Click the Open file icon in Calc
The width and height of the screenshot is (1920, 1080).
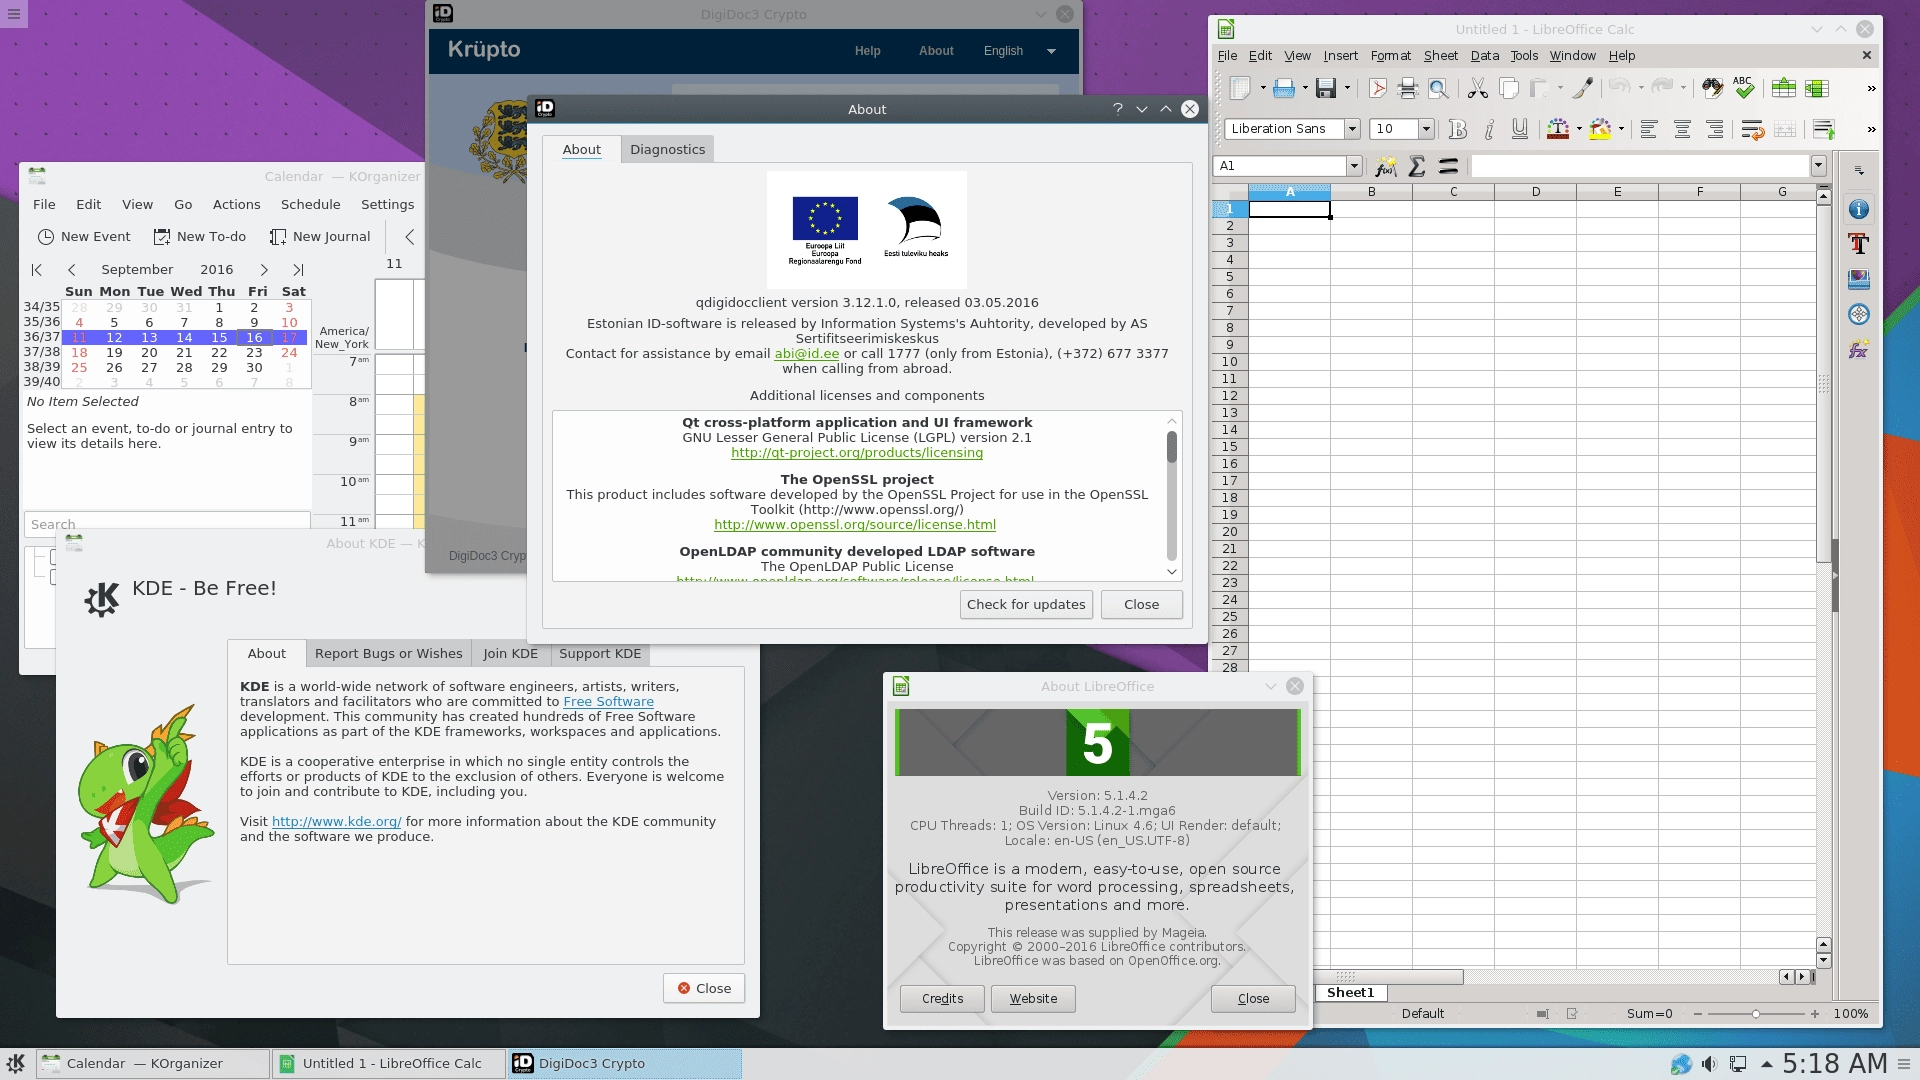point(1284,88)
